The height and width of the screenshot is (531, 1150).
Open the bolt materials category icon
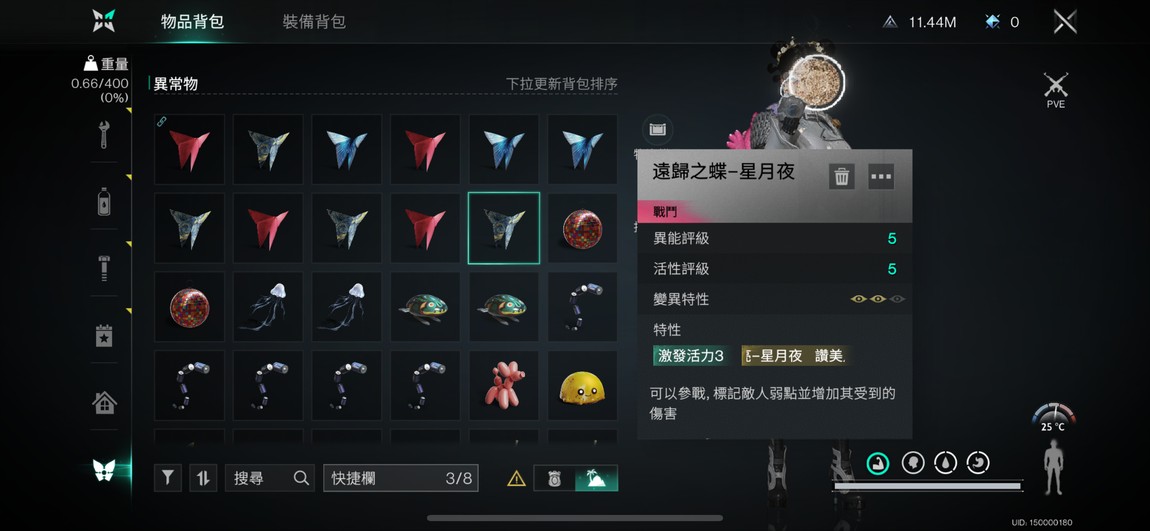click(x=104, y=268)
